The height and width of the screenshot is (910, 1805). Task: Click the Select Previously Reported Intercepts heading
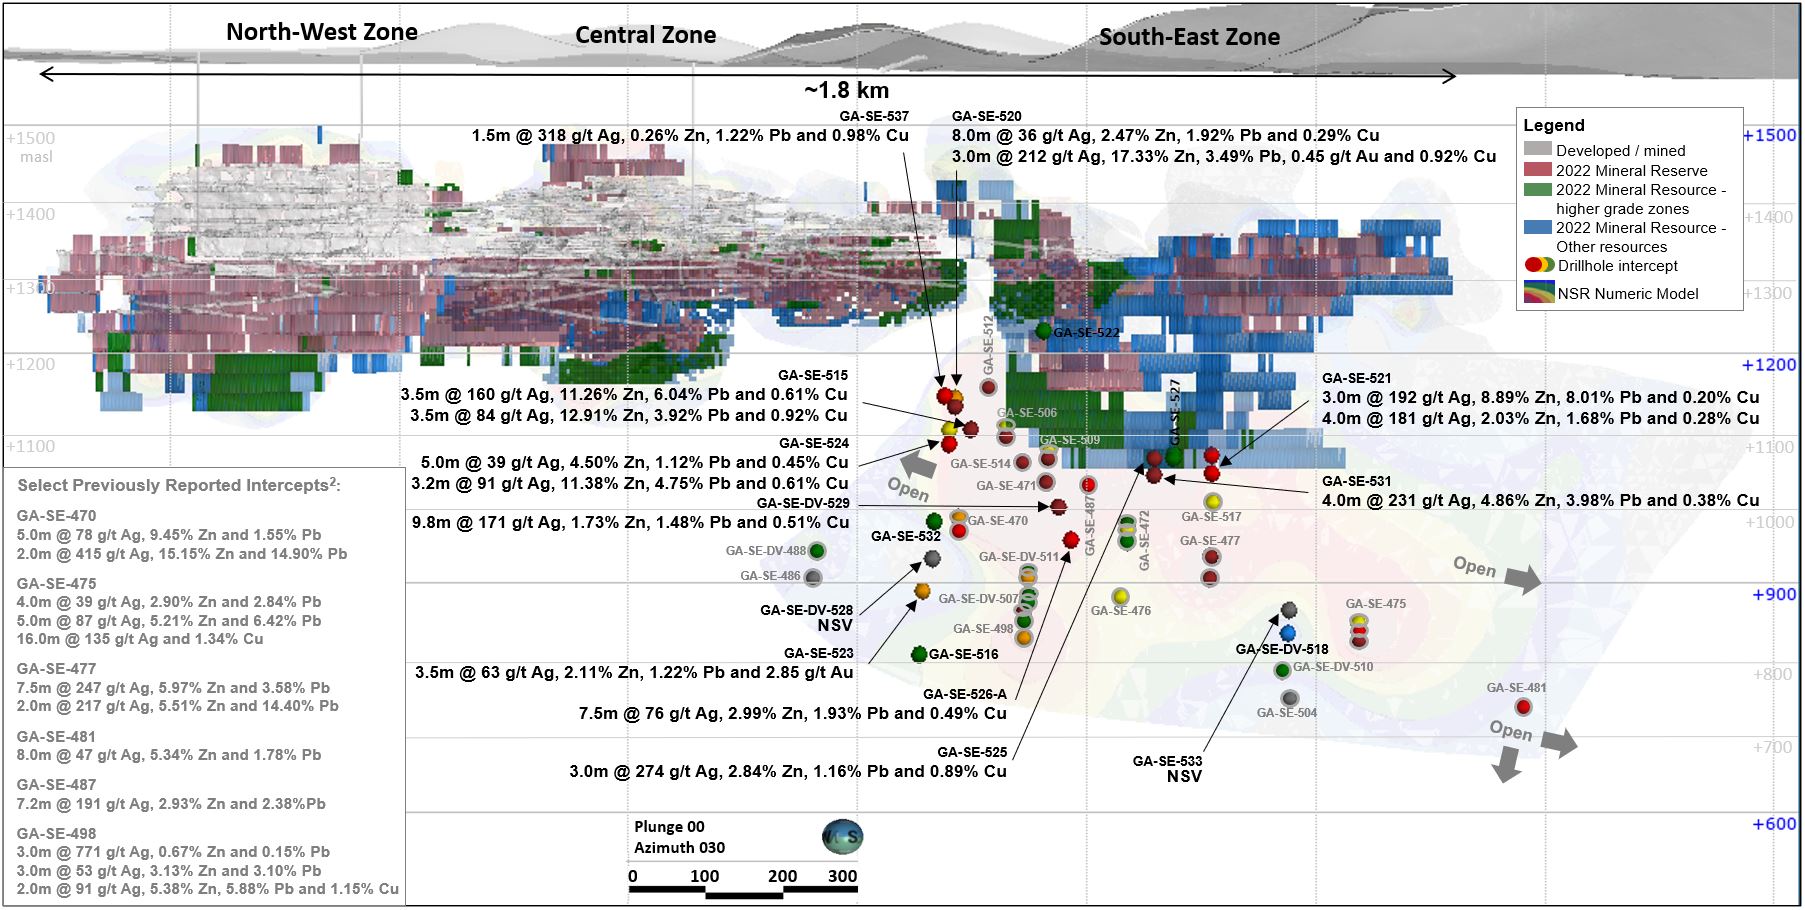click(x=179, y=485)
